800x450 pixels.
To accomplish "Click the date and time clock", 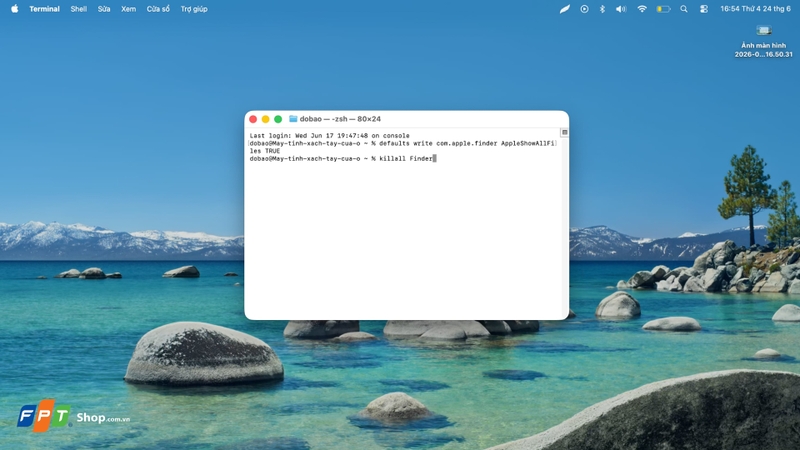I will tap(755, 9).
